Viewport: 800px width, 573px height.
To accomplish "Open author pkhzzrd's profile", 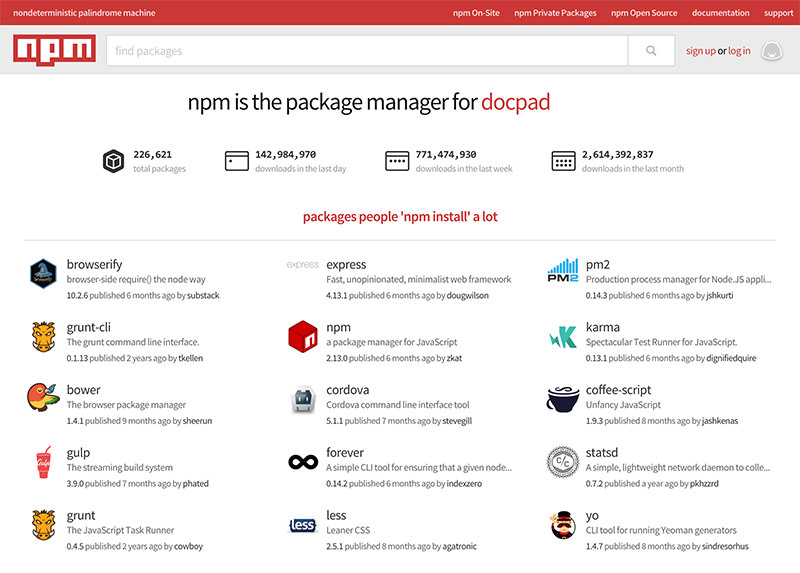I will click(704, 484).
